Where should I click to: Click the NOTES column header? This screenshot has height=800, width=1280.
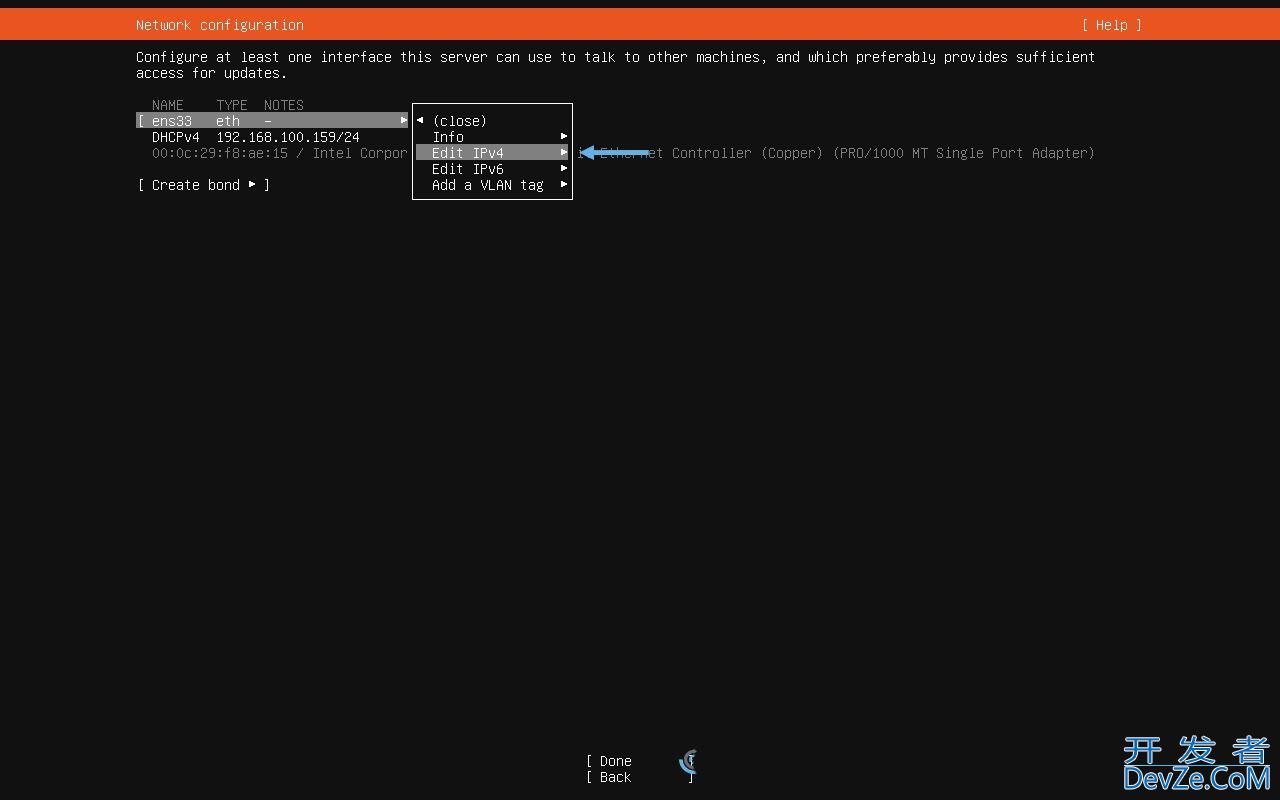[284, 105]
